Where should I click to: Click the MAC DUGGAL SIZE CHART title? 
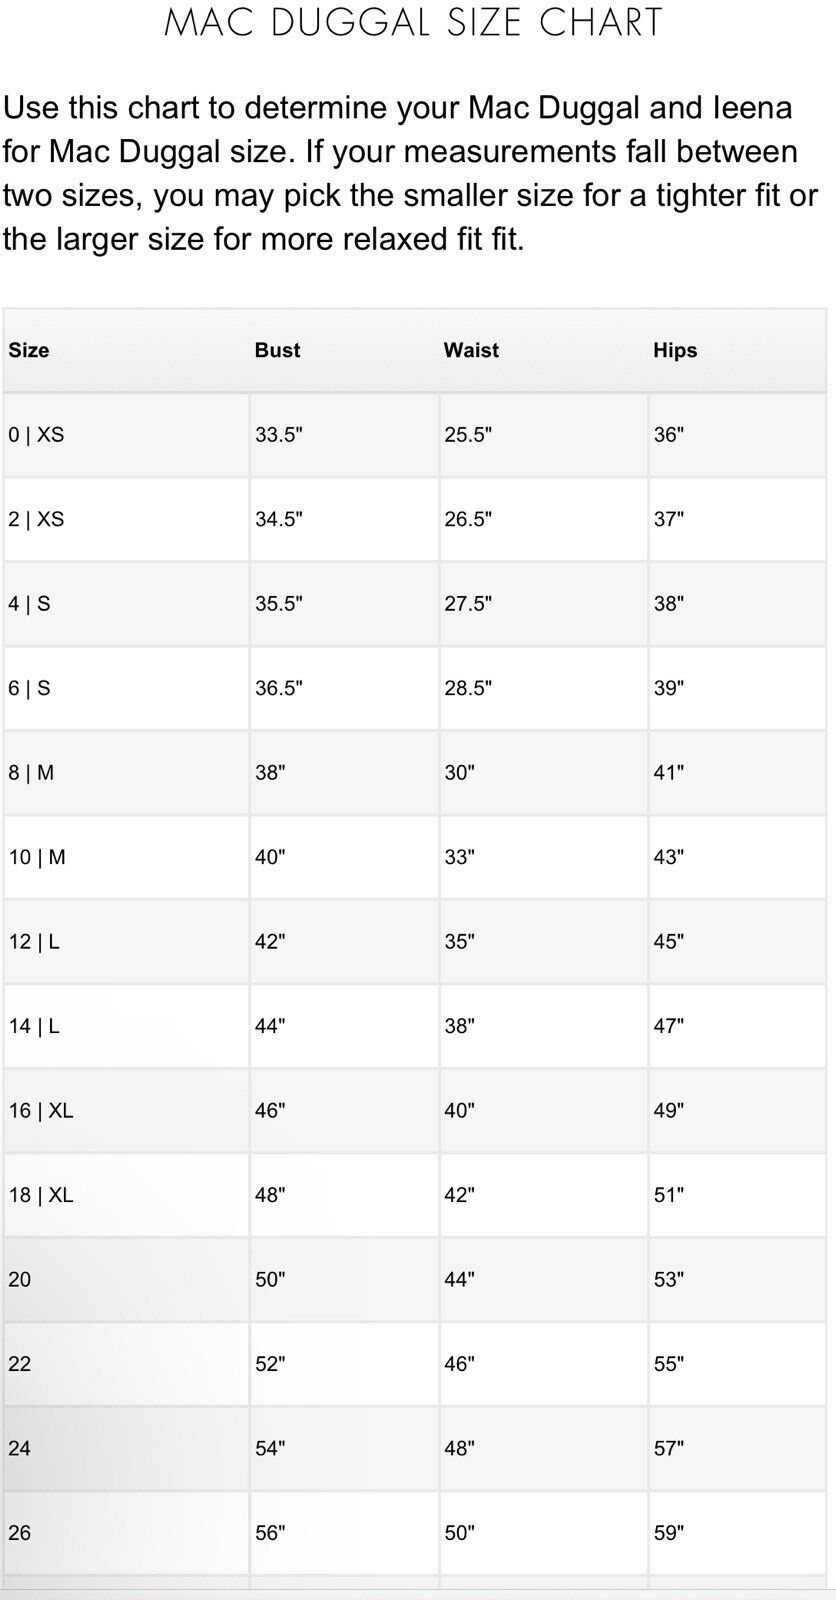click(413, 22)
